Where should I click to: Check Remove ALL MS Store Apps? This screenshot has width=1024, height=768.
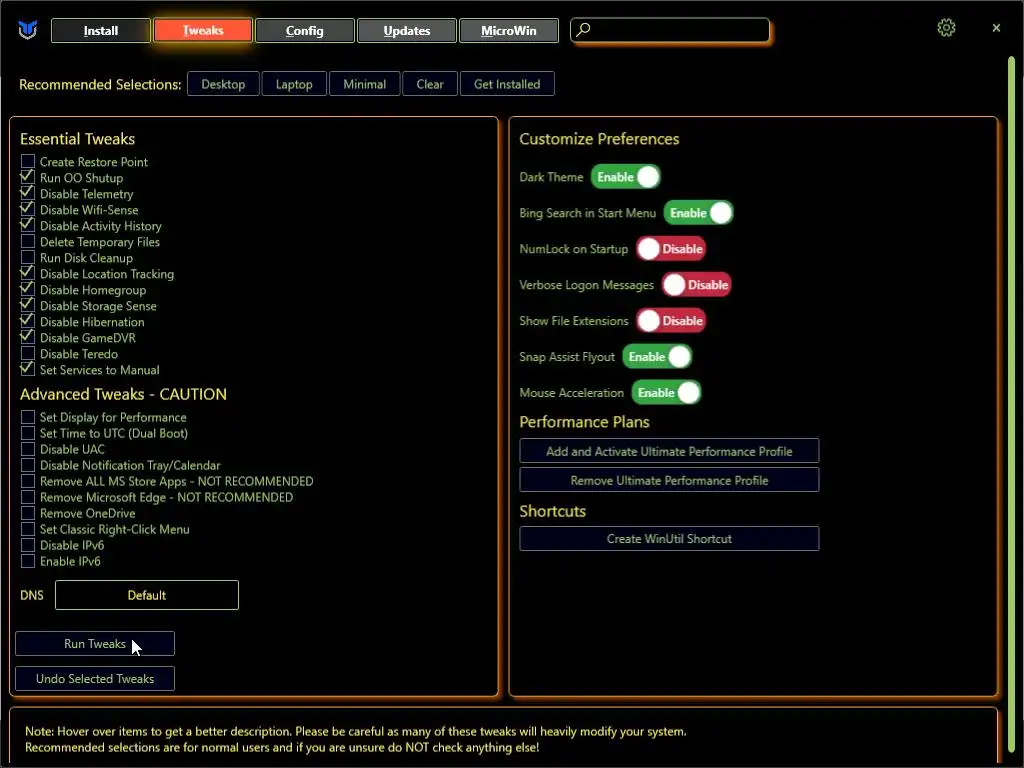pos(27,481)
